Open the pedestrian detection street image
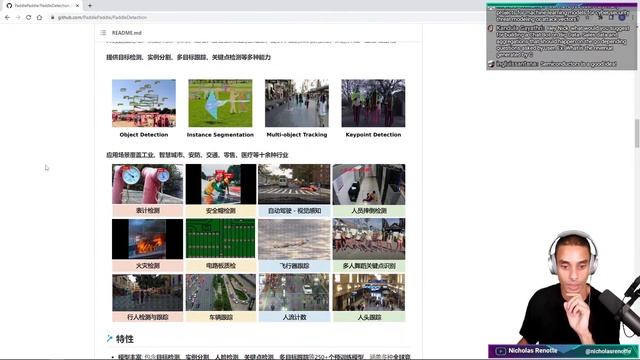 147,292
